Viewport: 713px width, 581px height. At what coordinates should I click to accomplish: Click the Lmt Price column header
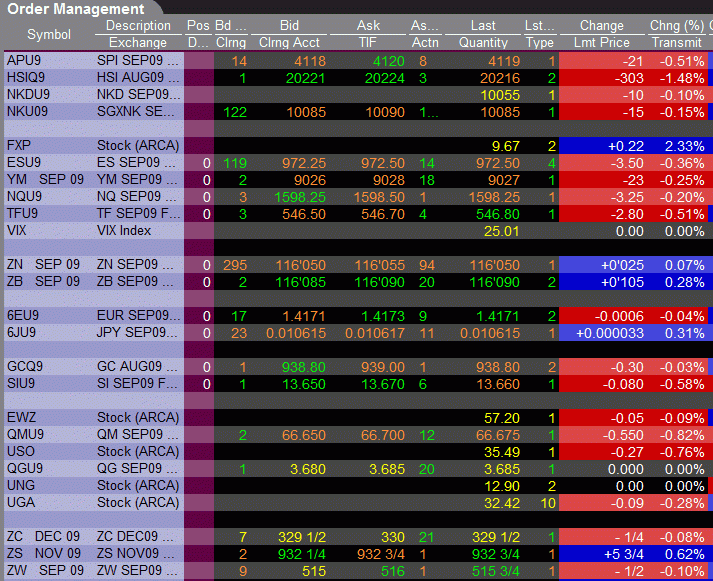point(602,42)
